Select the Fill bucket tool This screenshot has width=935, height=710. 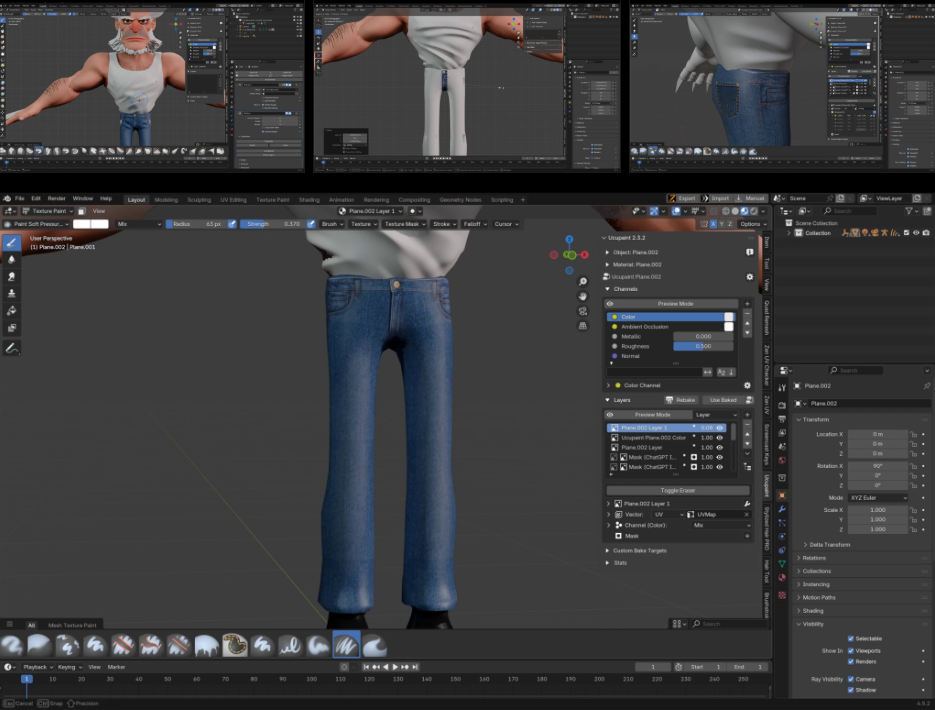point(12,310)
